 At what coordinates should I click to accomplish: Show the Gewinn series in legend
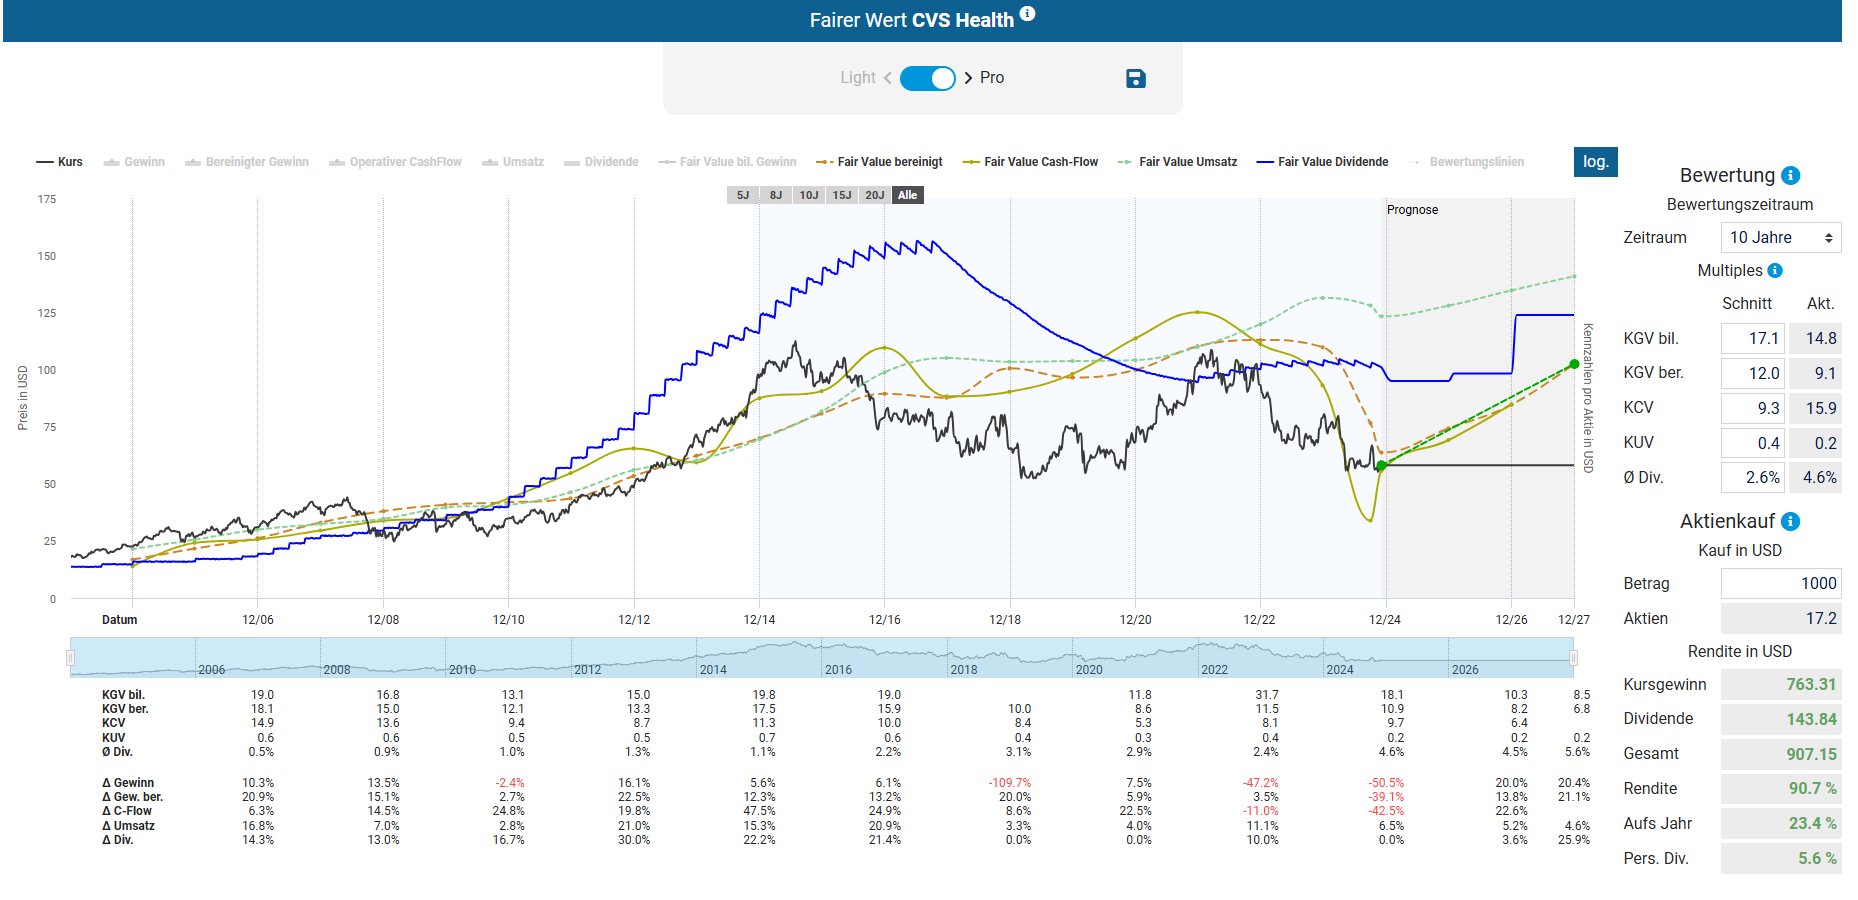[135, 162]
